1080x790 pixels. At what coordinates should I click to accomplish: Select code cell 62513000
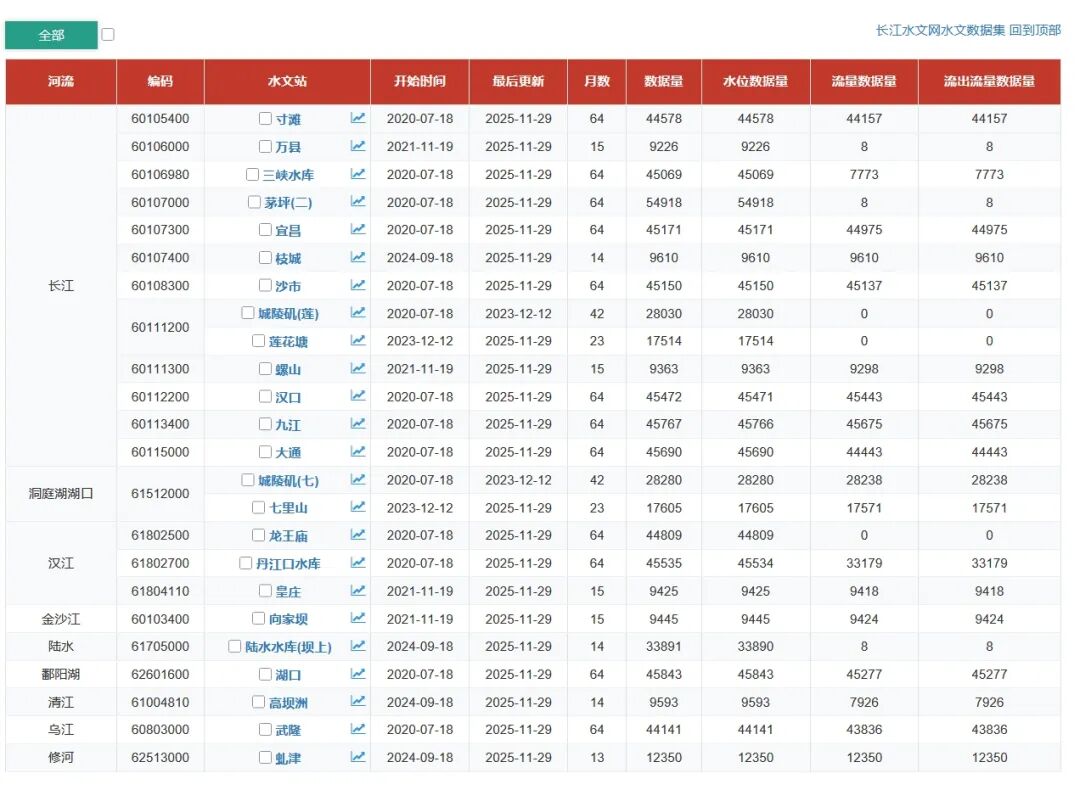[160, 758]
